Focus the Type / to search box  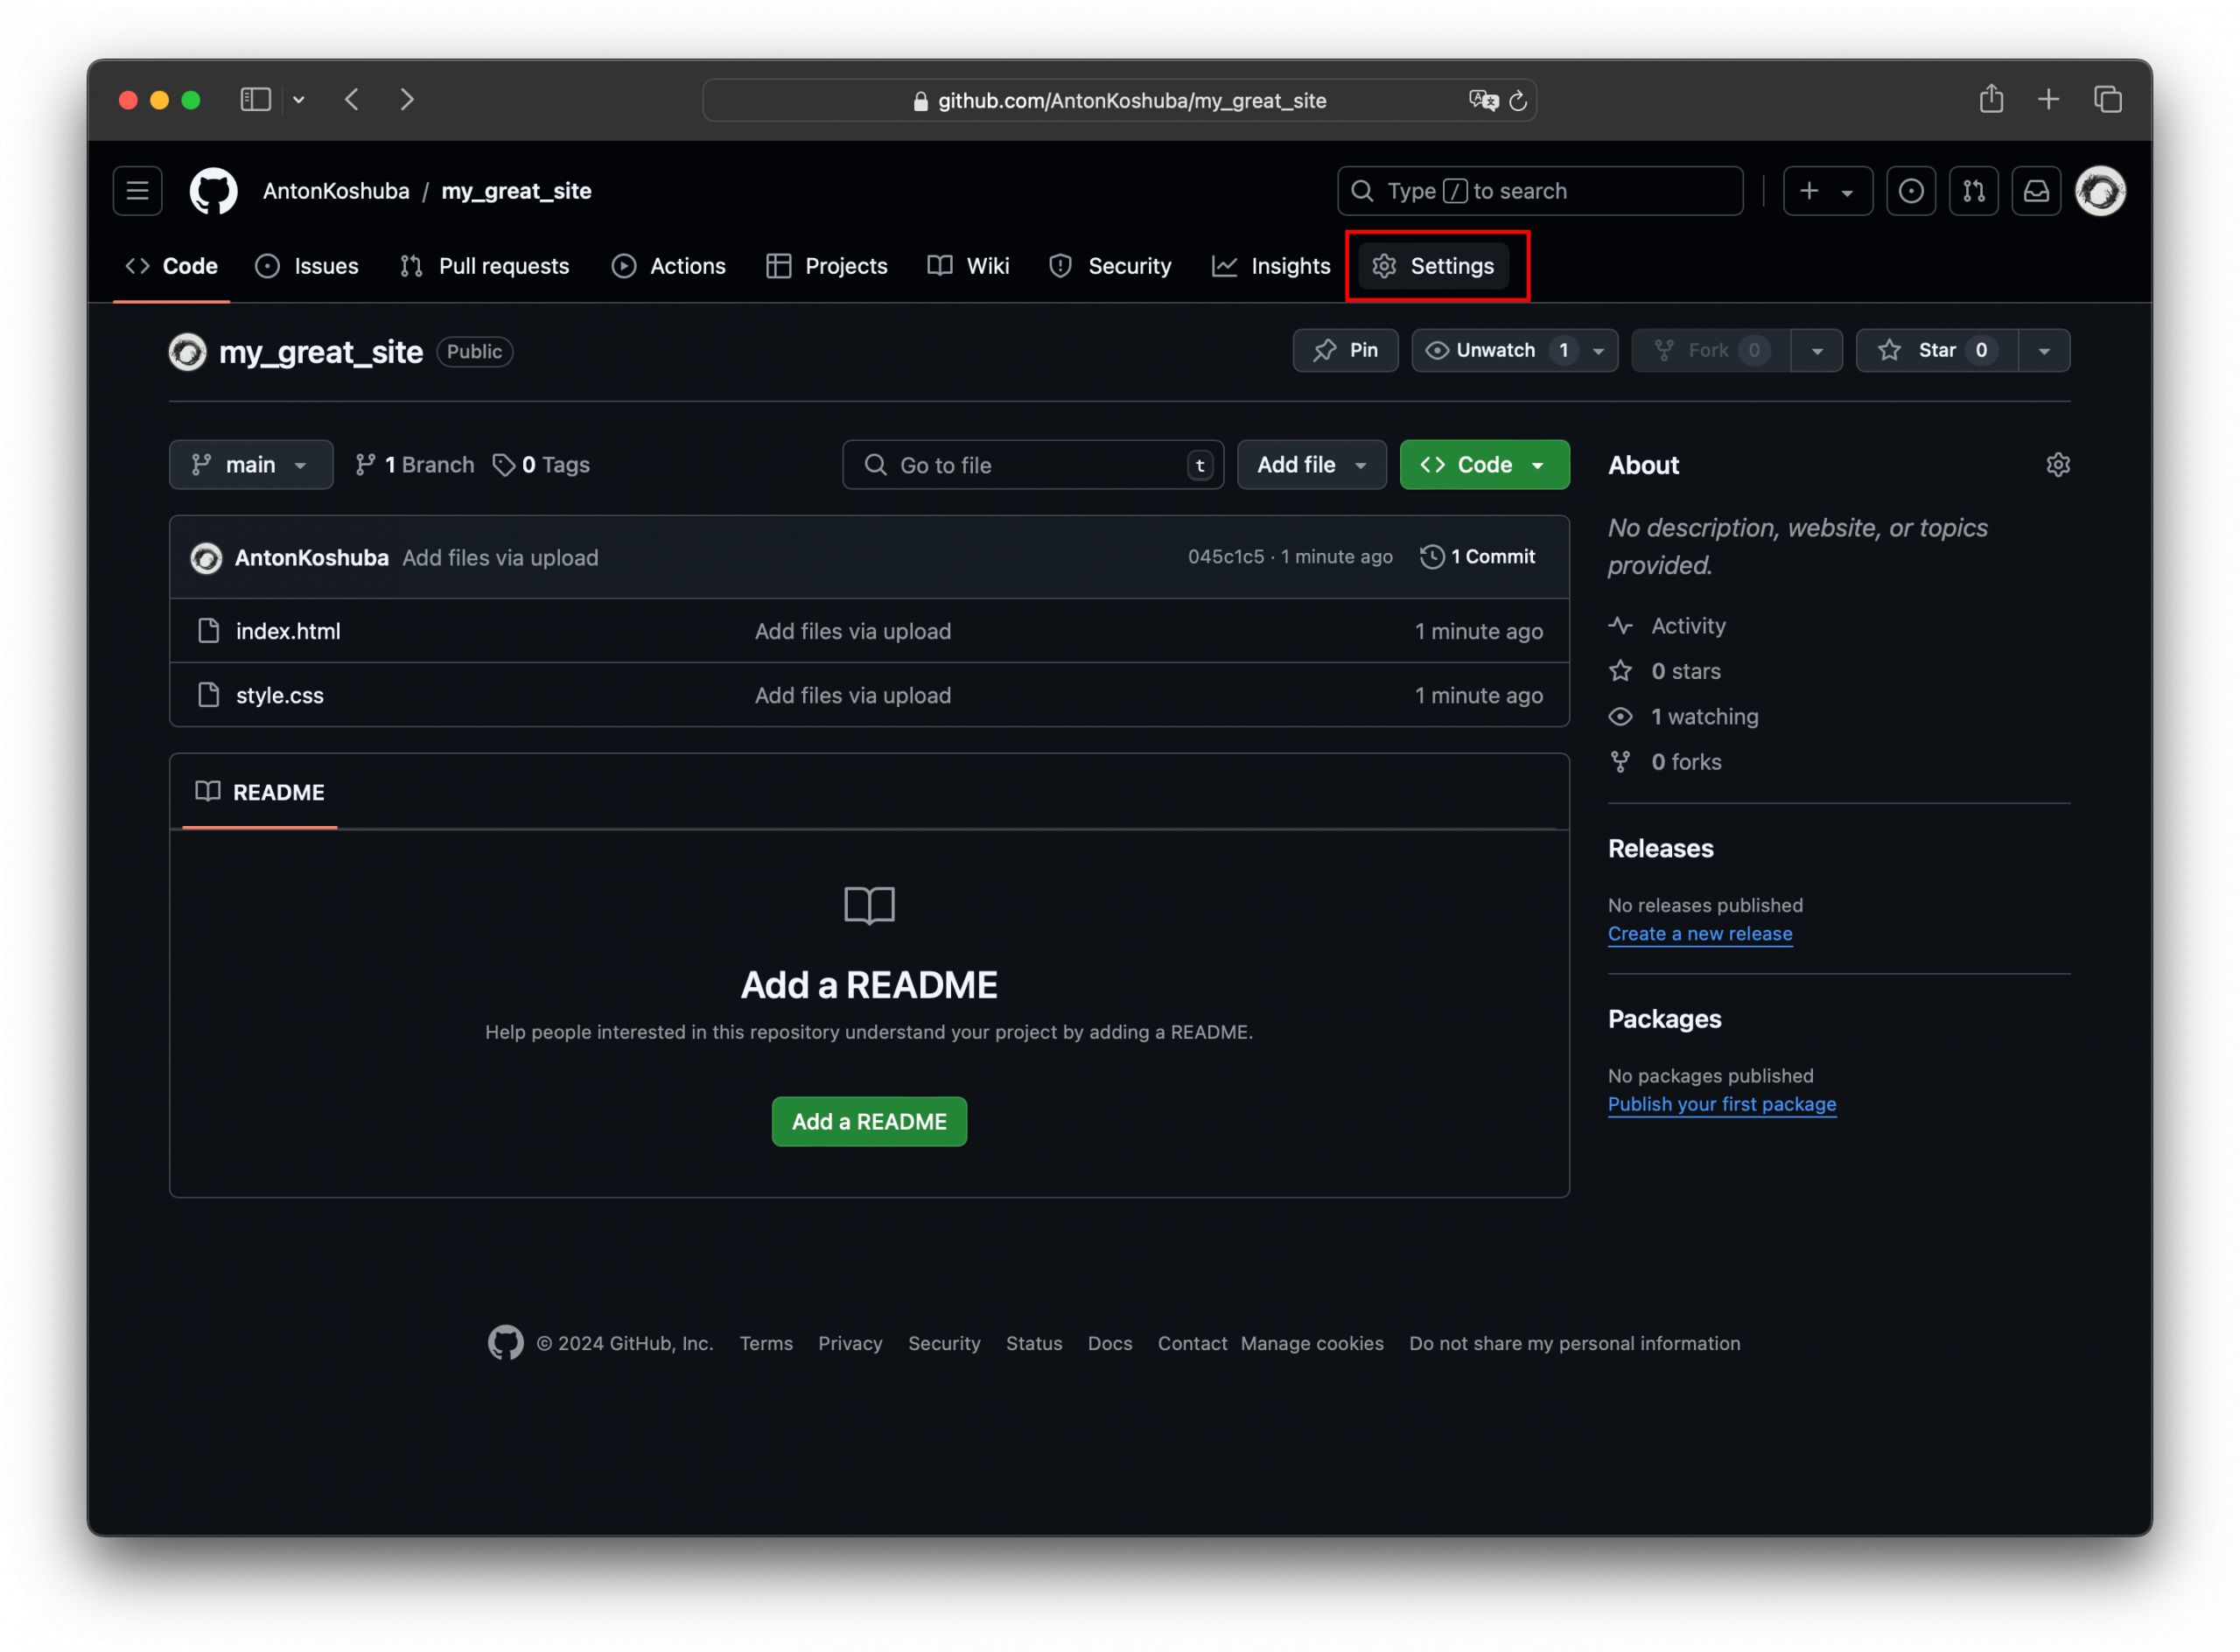pyautogui.click(x=1539, y=191)
